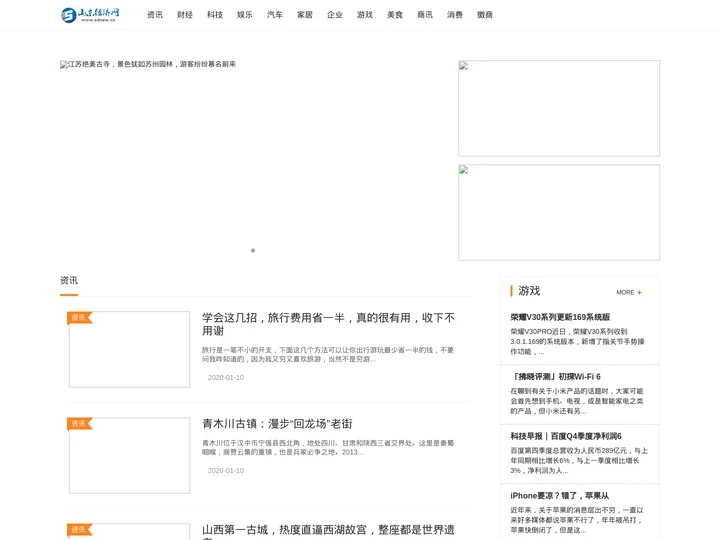Open the 山东经济网 site logo
The width and height of the screenshot is (720, 540).
90,15
